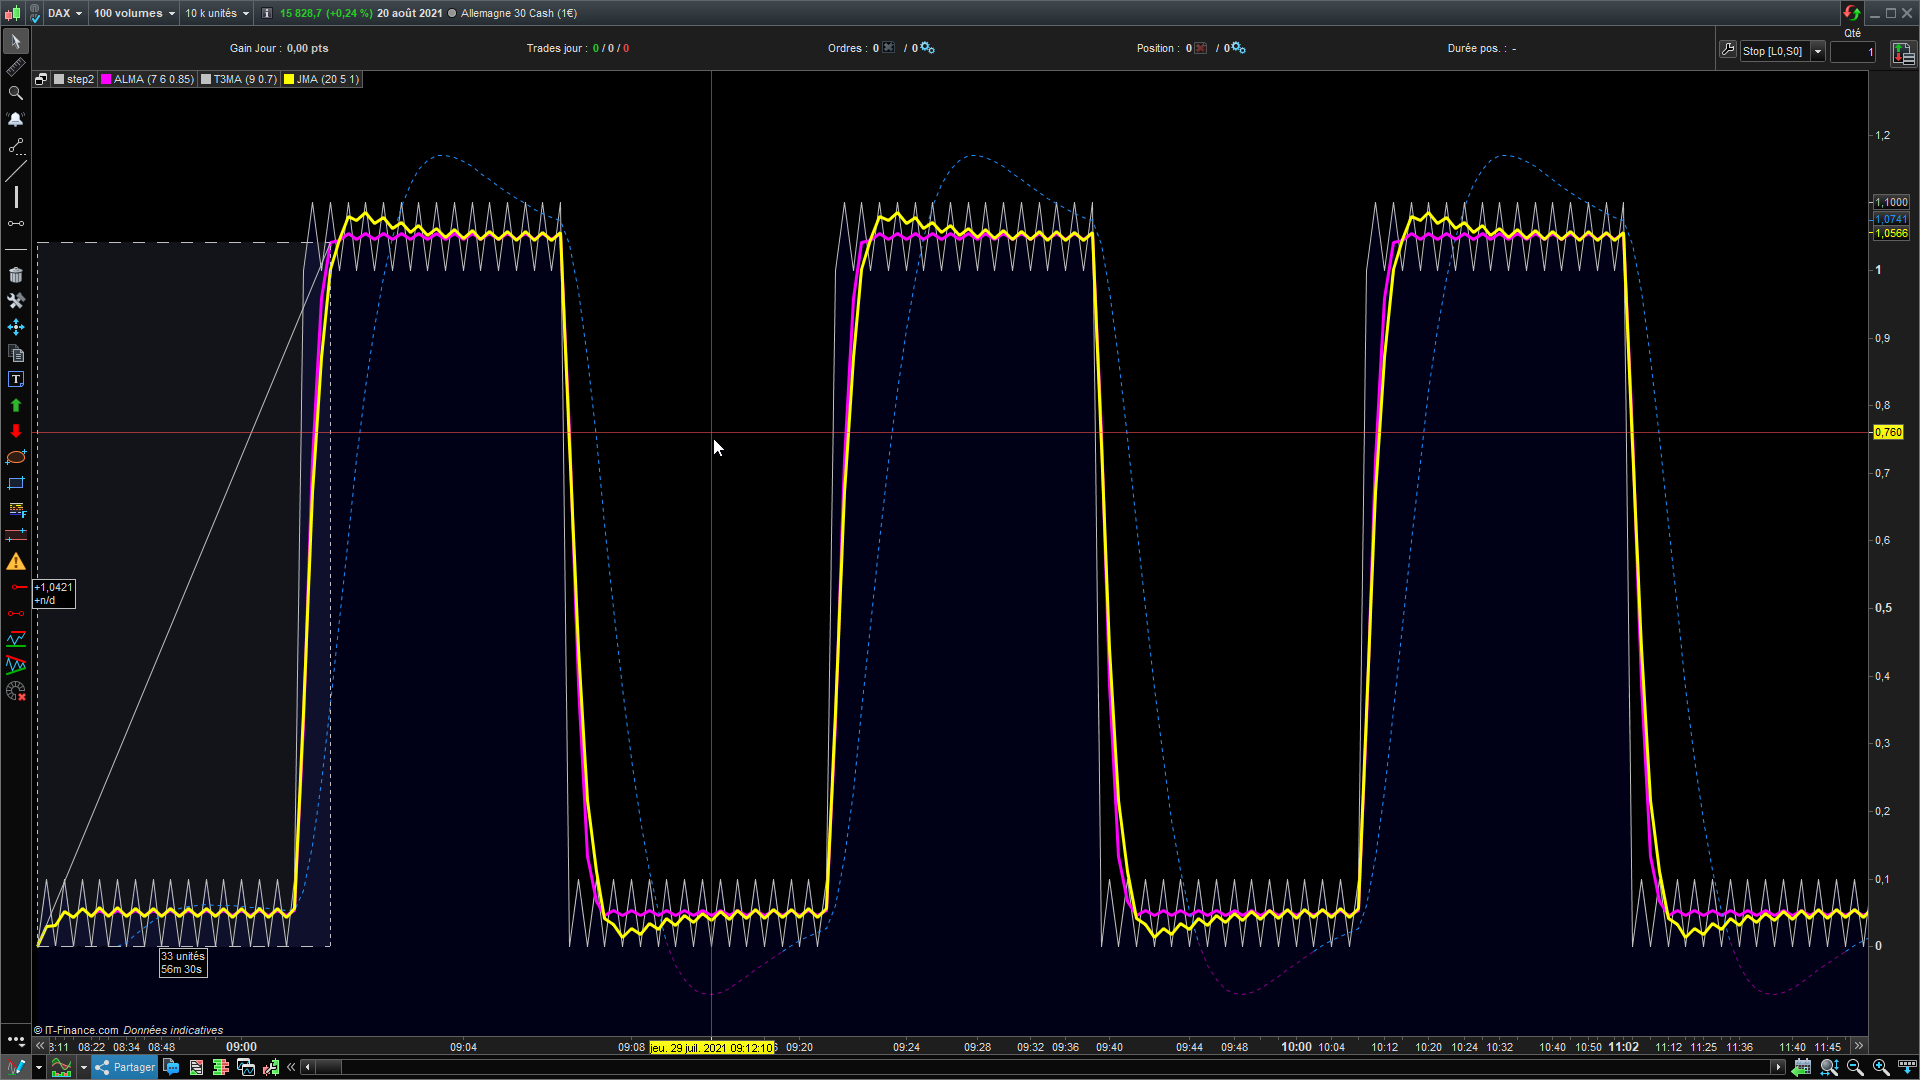
Task: Select the ruler measurement tool
Action: click(16, 67)
